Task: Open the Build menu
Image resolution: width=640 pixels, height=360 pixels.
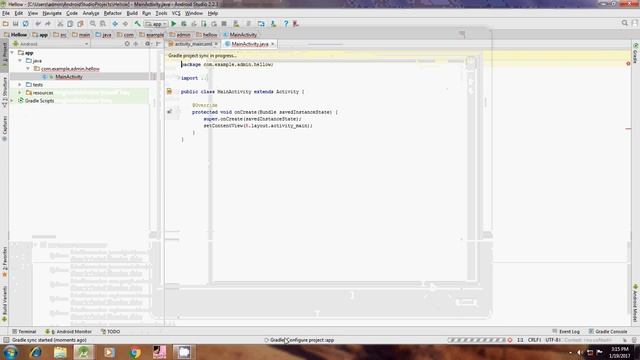Action: (132, 13)
